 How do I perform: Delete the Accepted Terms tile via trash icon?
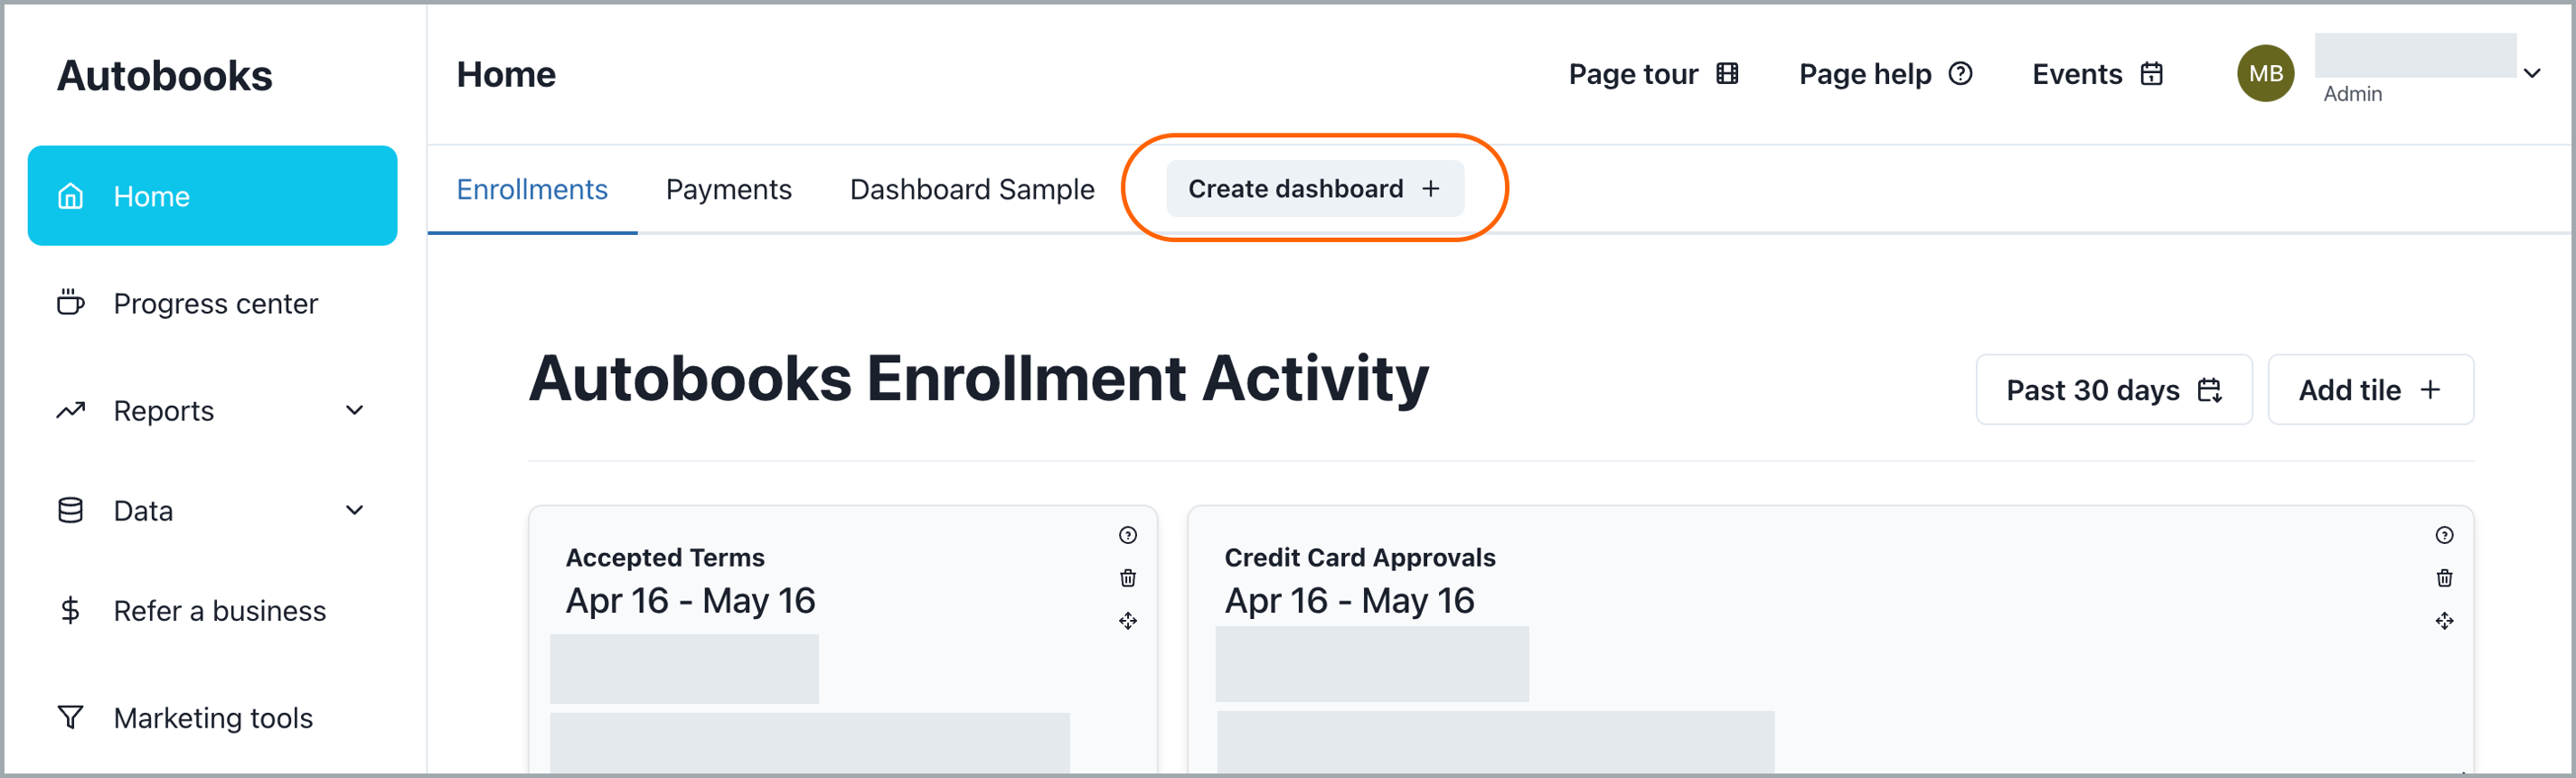point(1128,578)
